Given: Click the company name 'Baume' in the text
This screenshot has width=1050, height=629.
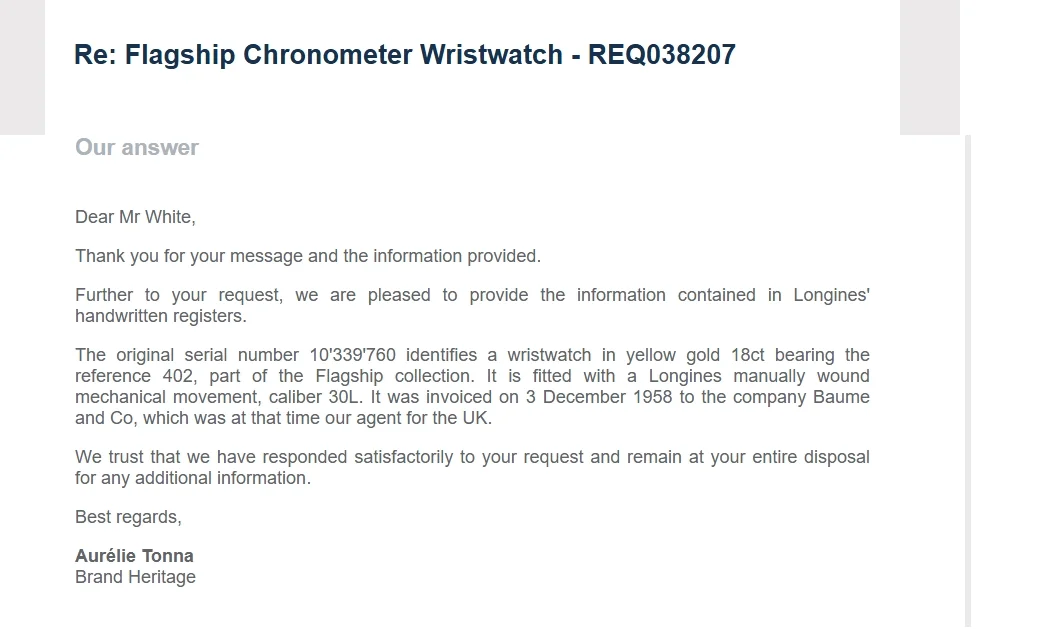Looking at the screenshot, I should click(841, 397).
